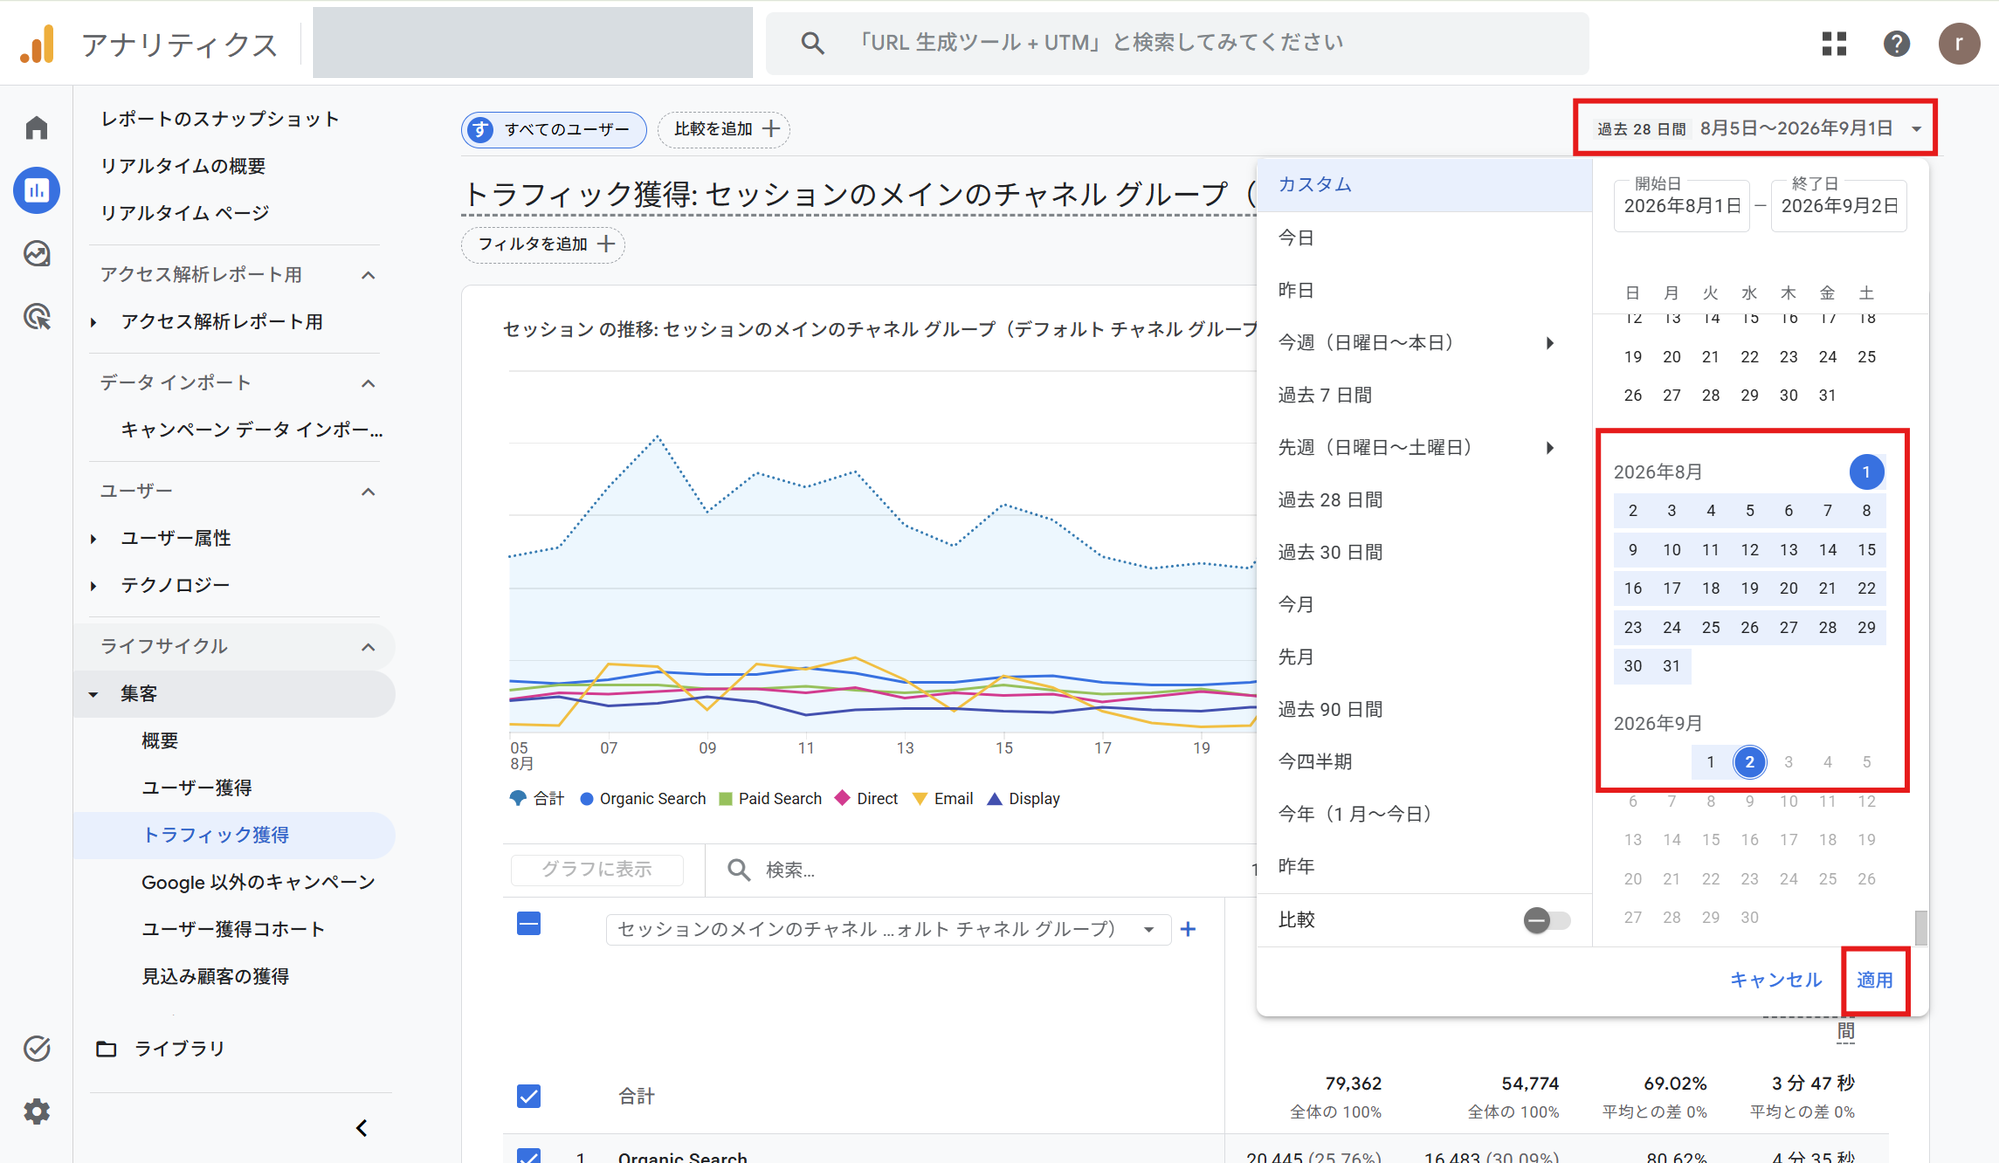Toggle the Organic Search legend series

pos(642,798)
